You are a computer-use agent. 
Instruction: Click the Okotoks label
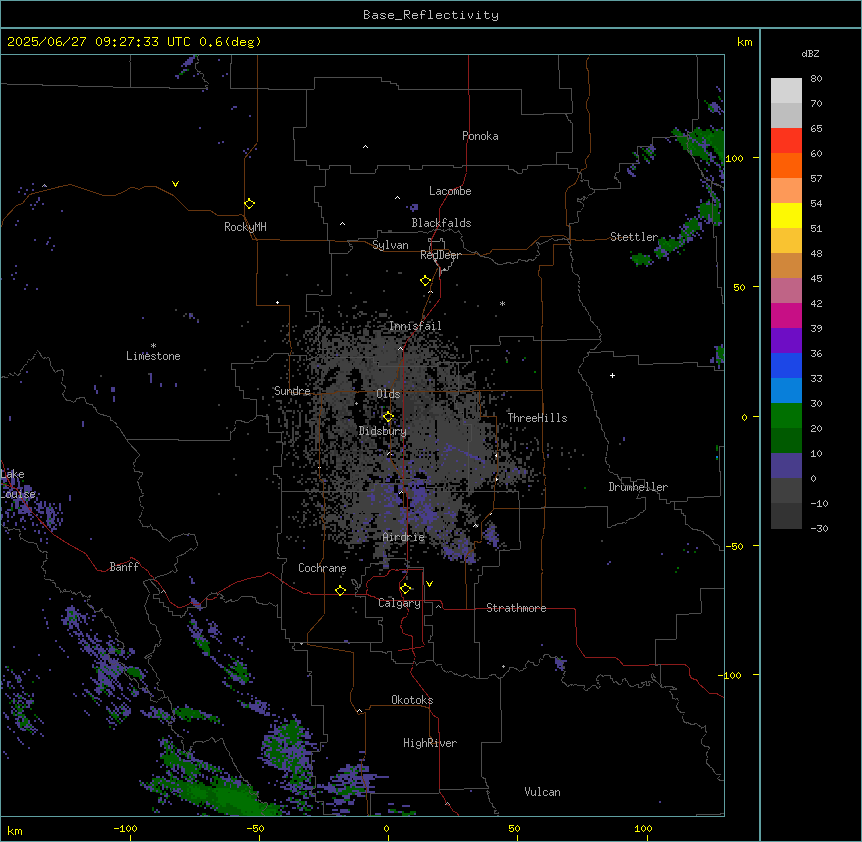[412, 700]
